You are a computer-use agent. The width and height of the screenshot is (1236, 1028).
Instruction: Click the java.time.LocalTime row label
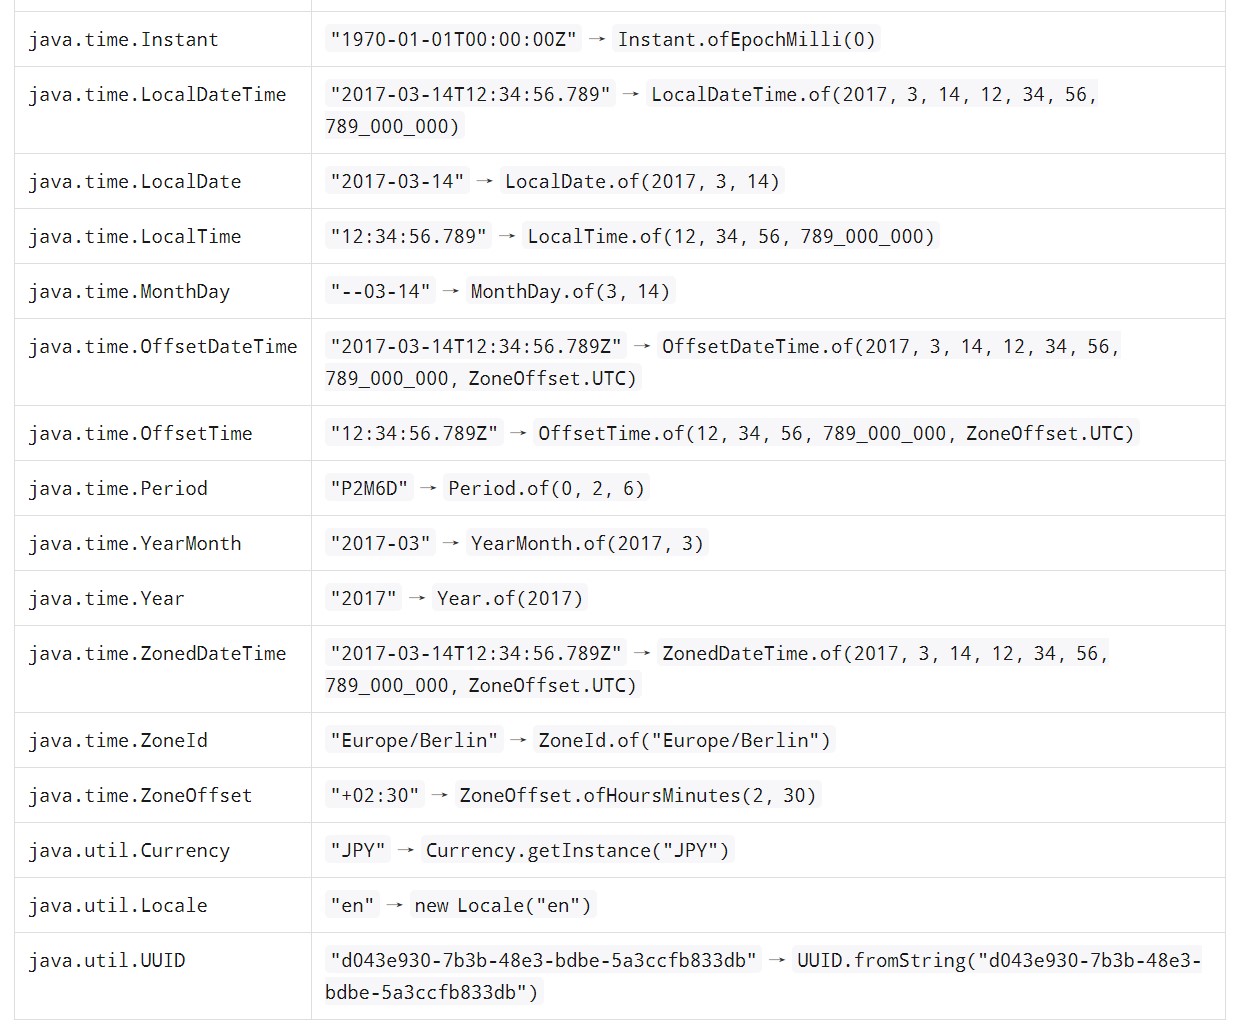coord(135,237)
